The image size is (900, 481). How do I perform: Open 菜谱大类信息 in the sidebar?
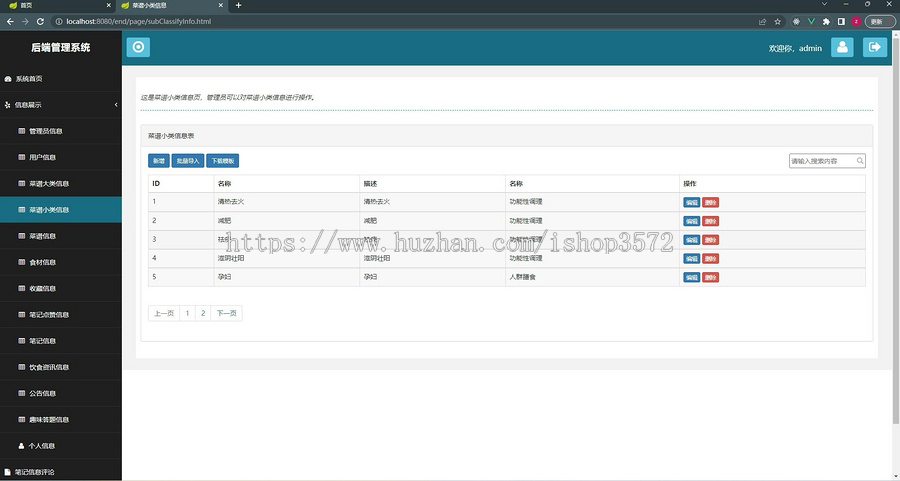pos(60,184)
